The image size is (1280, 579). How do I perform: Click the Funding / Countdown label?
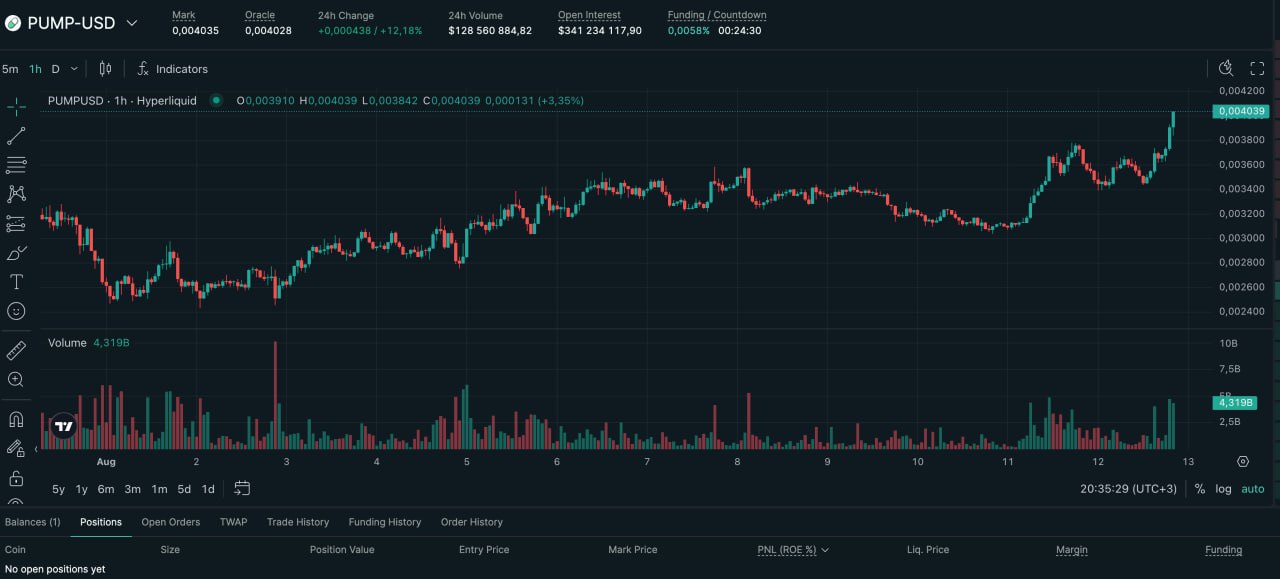coord(717,15)
